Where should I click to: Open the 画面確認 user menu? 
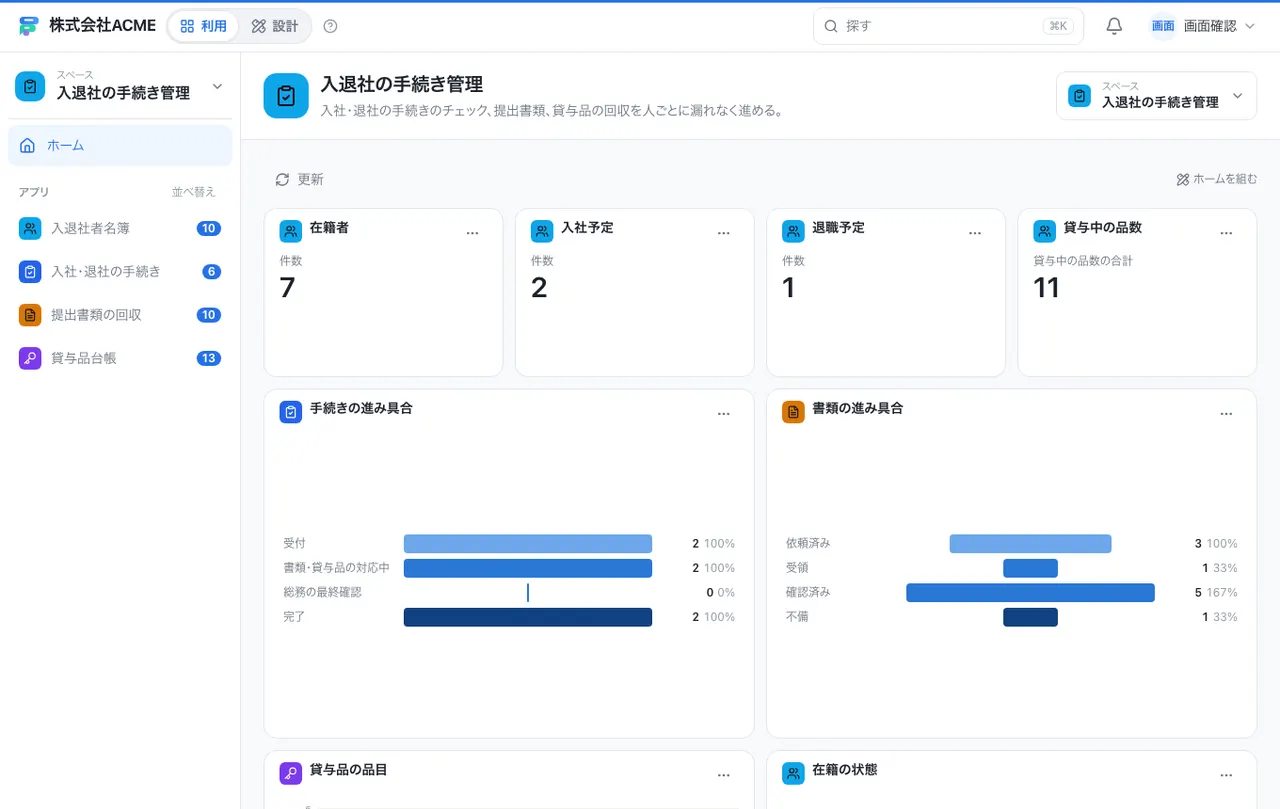click(1202, 26)
